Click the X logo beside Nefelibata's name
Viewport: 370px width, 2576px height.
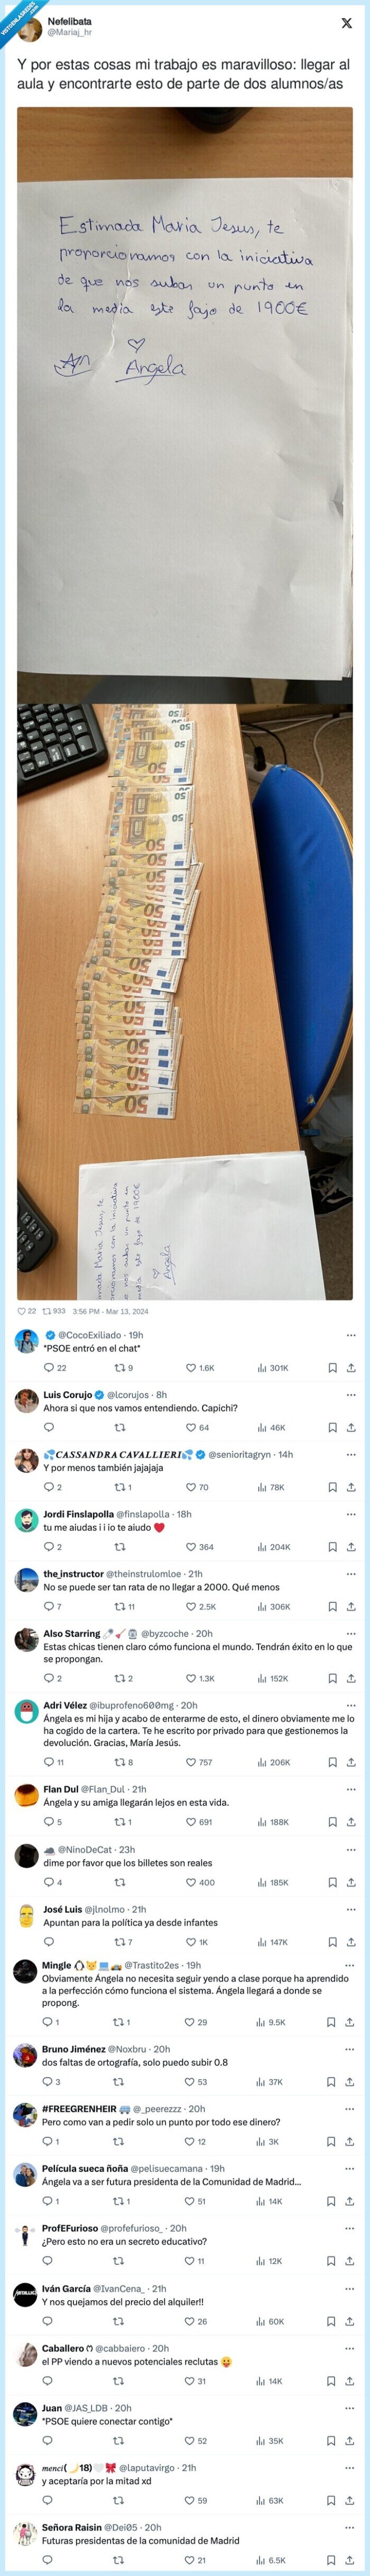click(x=346, y=23)
